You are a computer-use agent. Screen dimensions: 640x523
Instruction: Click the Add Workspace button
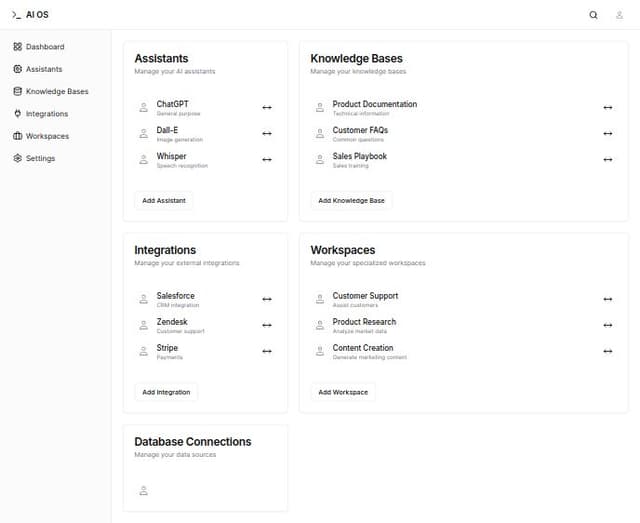[343, 392]
